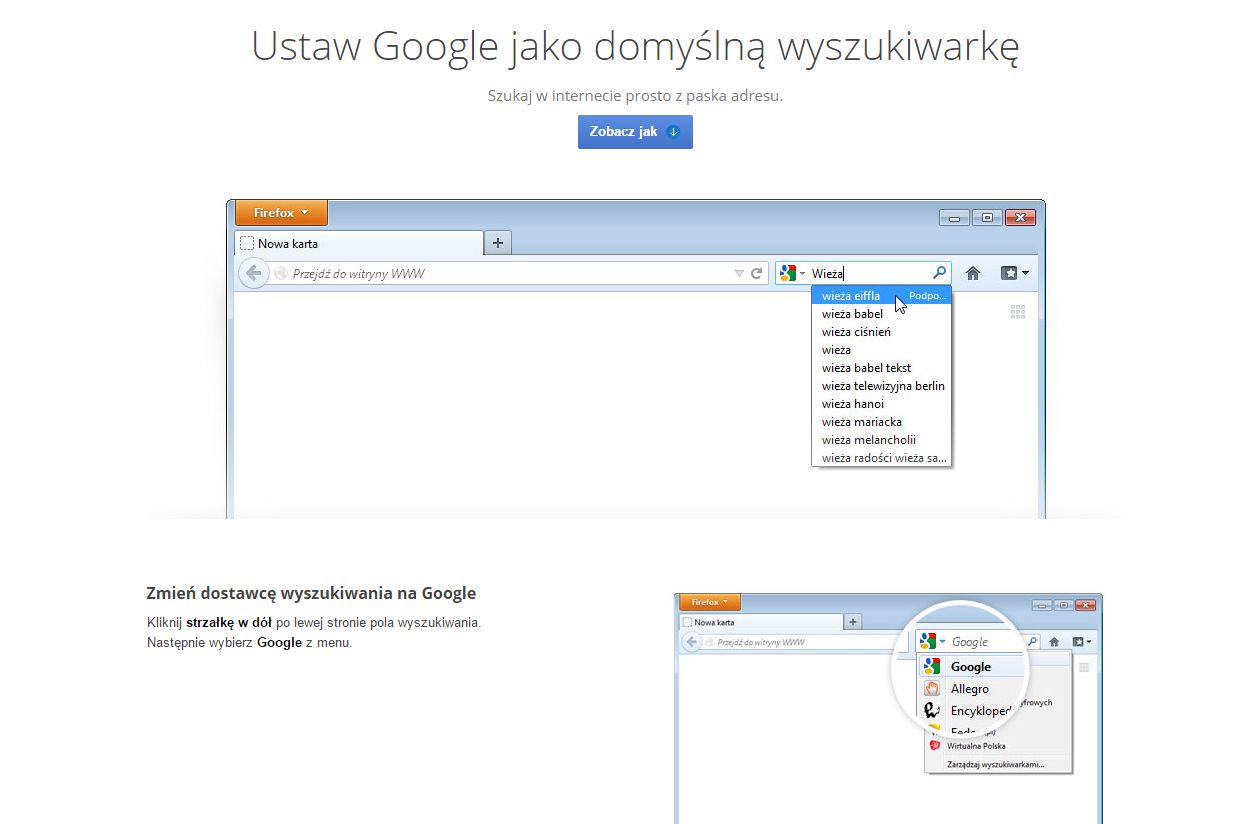Show address history triangle in large mockup
Screen dimensions: 1236x824
739,273
